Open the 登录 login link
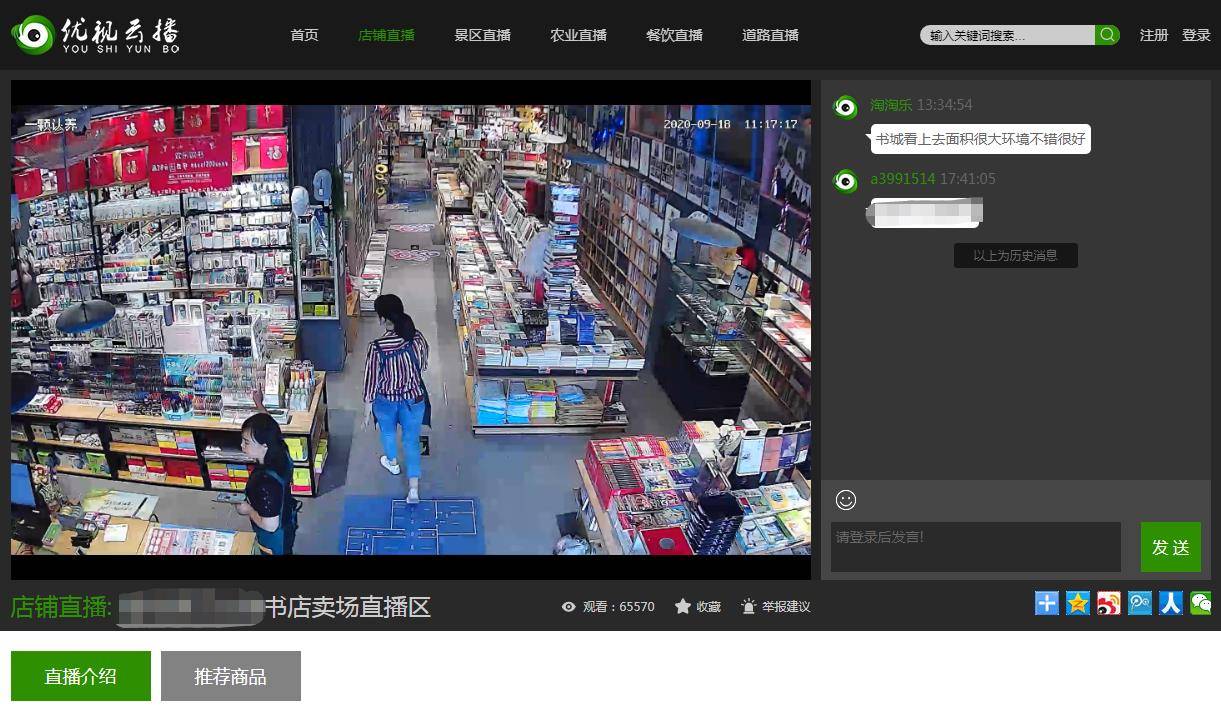 point(1196,34)
